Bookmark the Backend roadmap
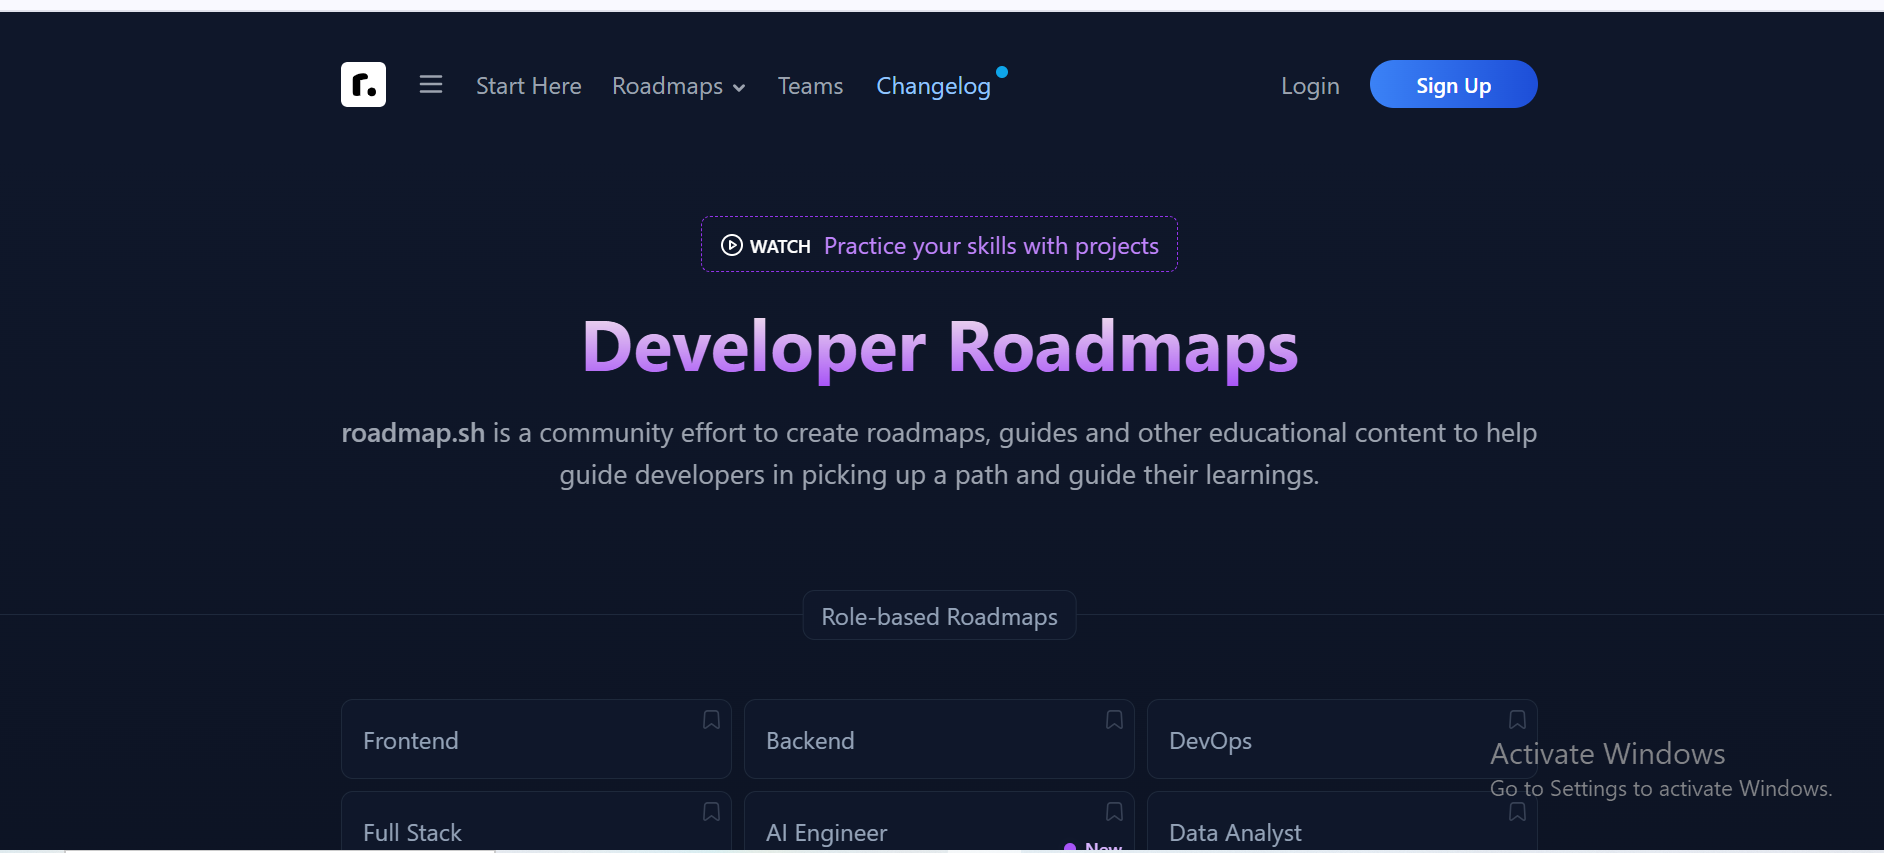This screenshot has height=853, width=1884. coord(1114,720)
